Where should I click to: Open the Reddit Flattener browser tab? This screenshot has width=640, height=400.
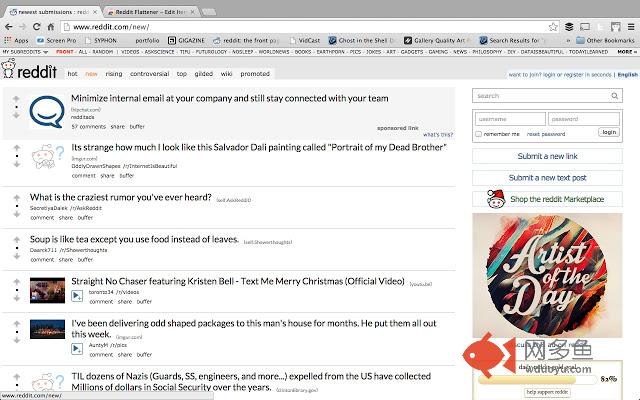pyautogui.click(x=151, y=12)
